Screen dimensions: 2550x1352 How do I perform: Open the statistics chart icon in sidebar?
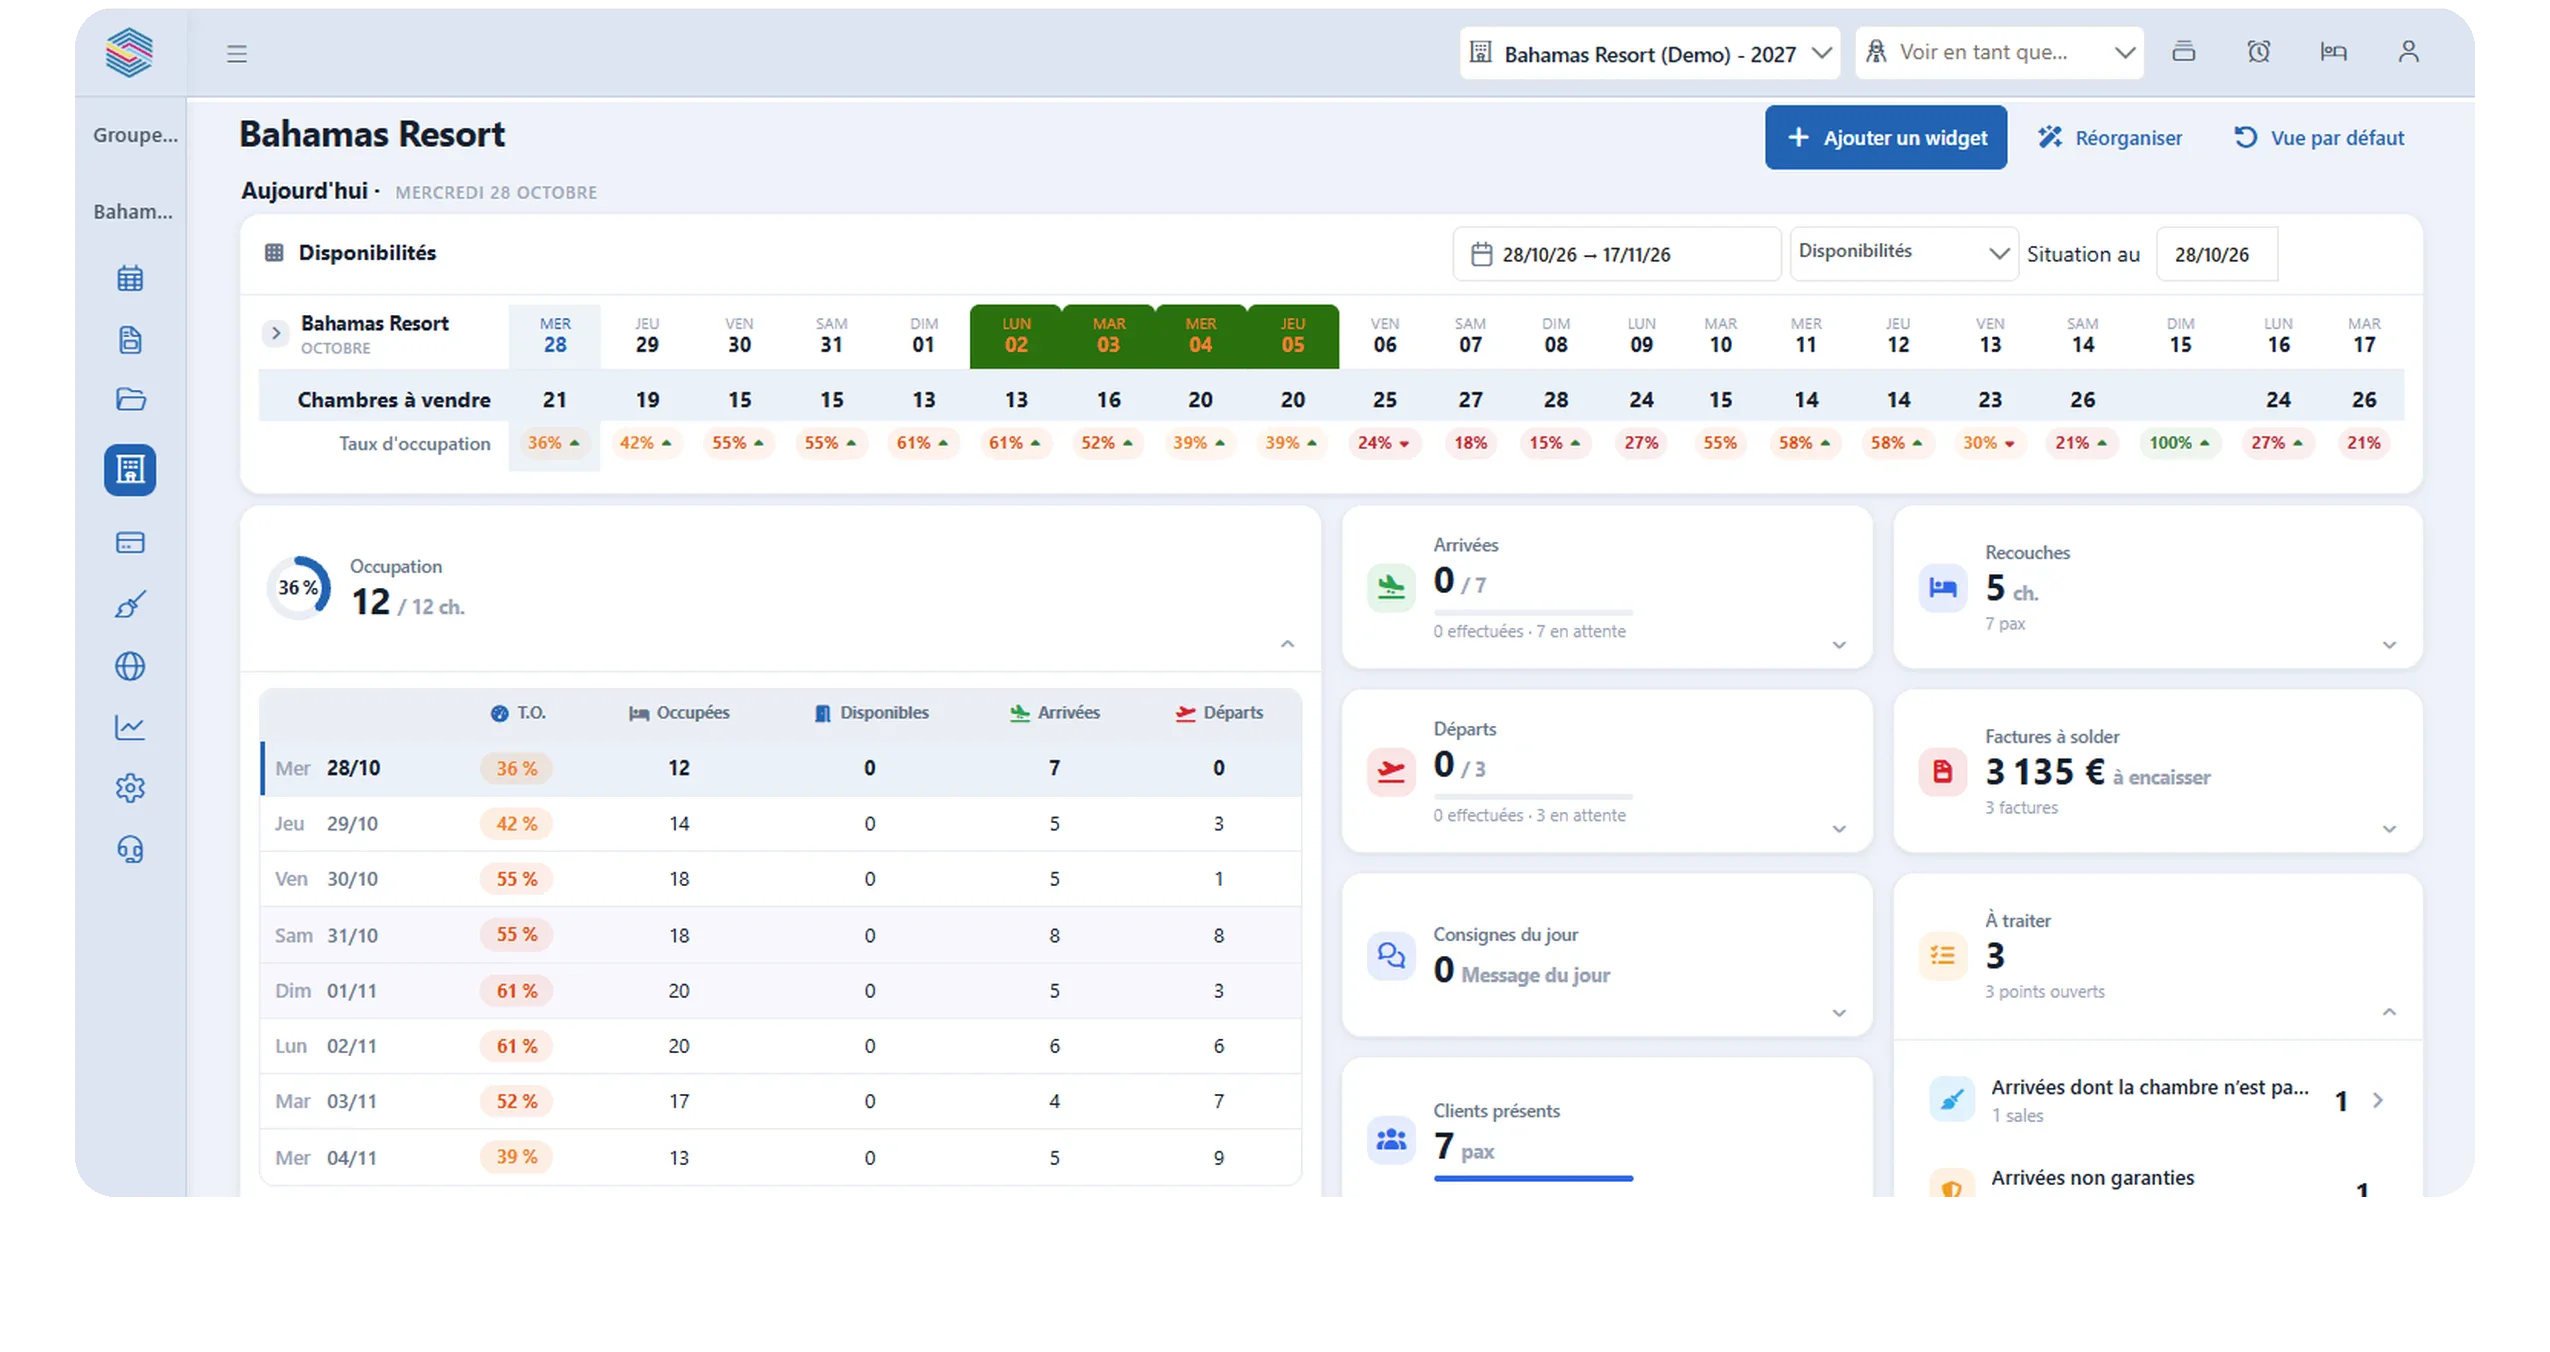pos(130,727)
